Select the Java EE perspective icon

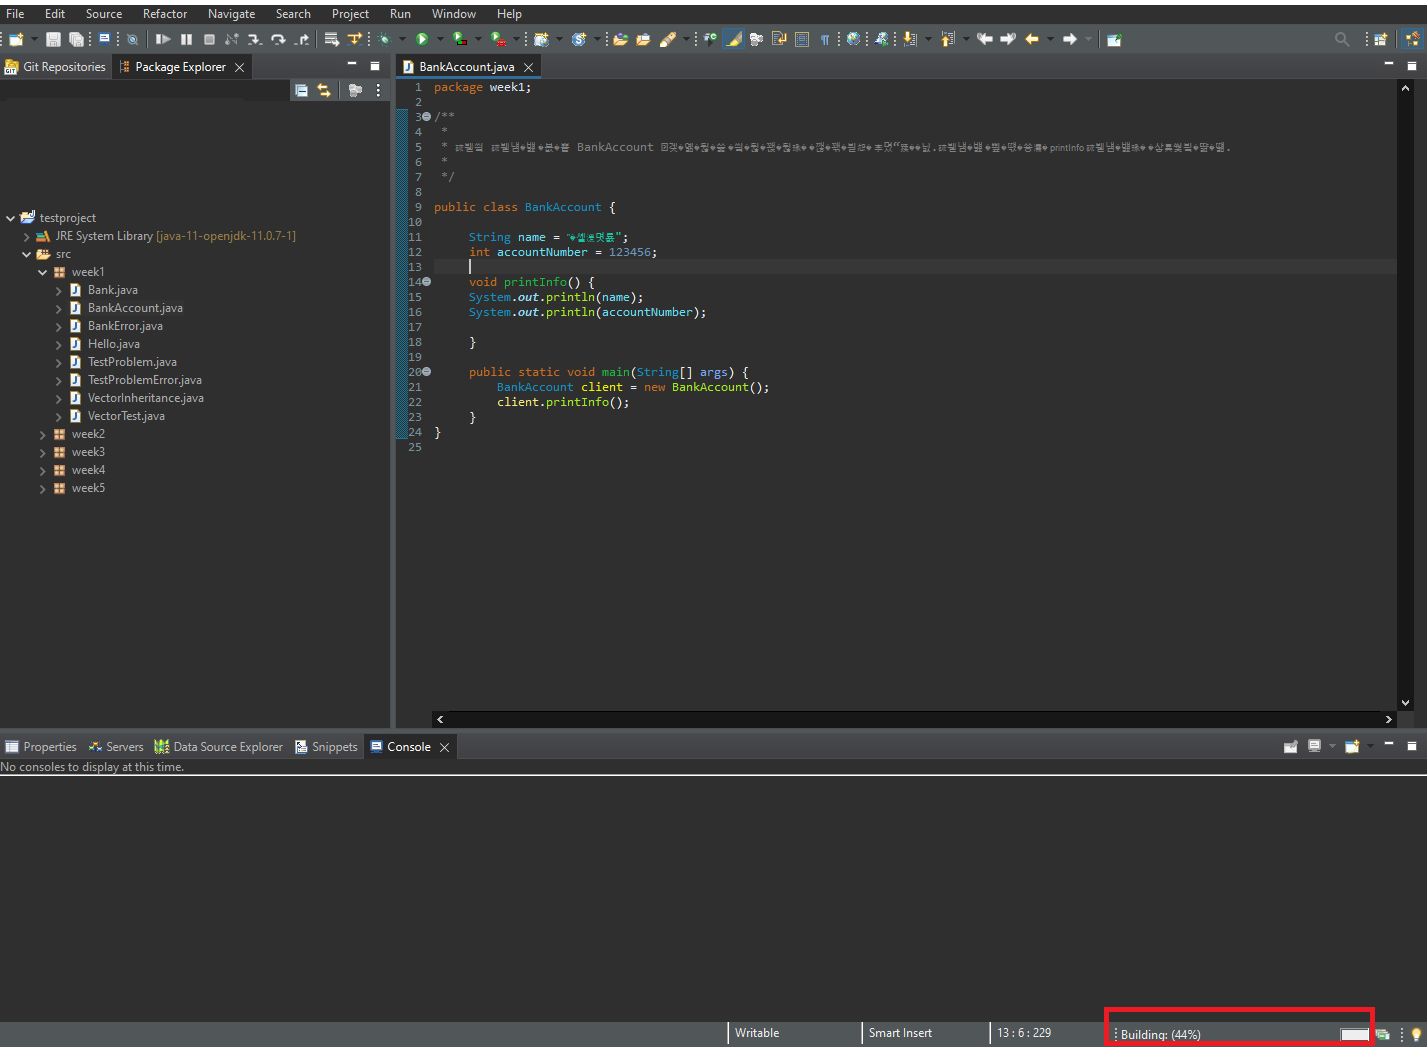pos(1412,39)
